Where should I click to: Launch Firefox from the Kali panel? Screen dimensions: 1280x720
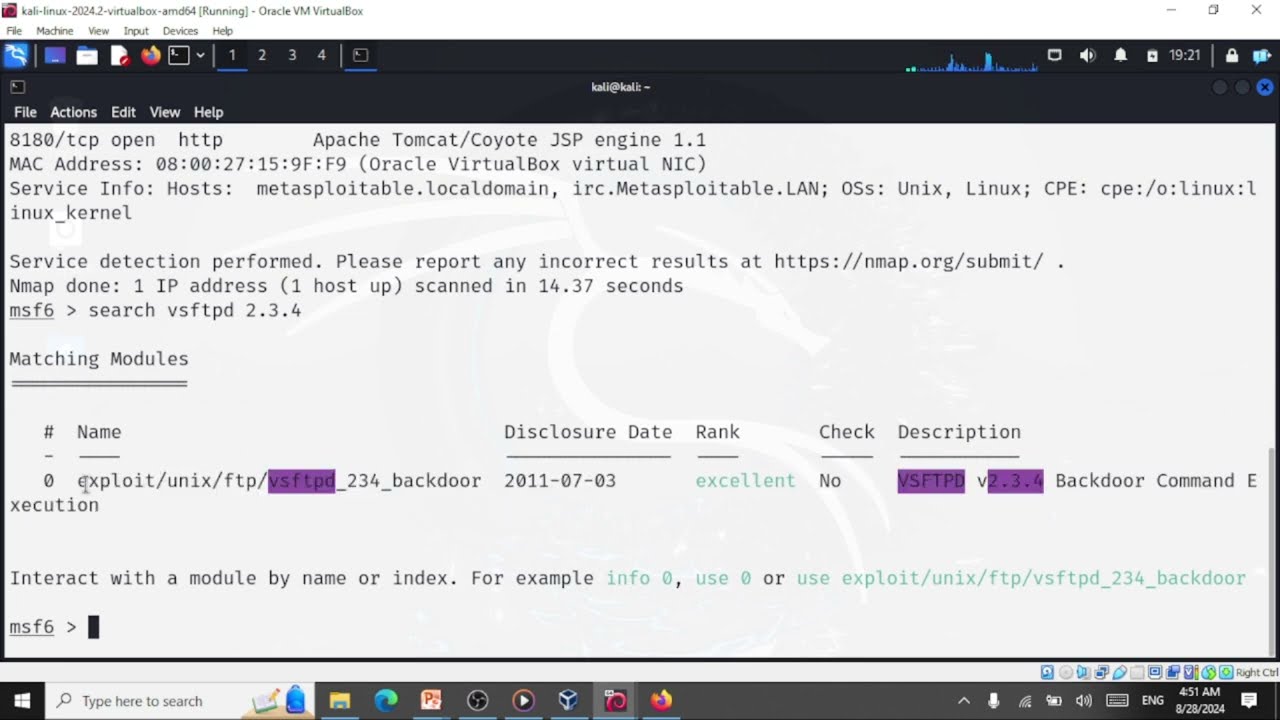150,55
